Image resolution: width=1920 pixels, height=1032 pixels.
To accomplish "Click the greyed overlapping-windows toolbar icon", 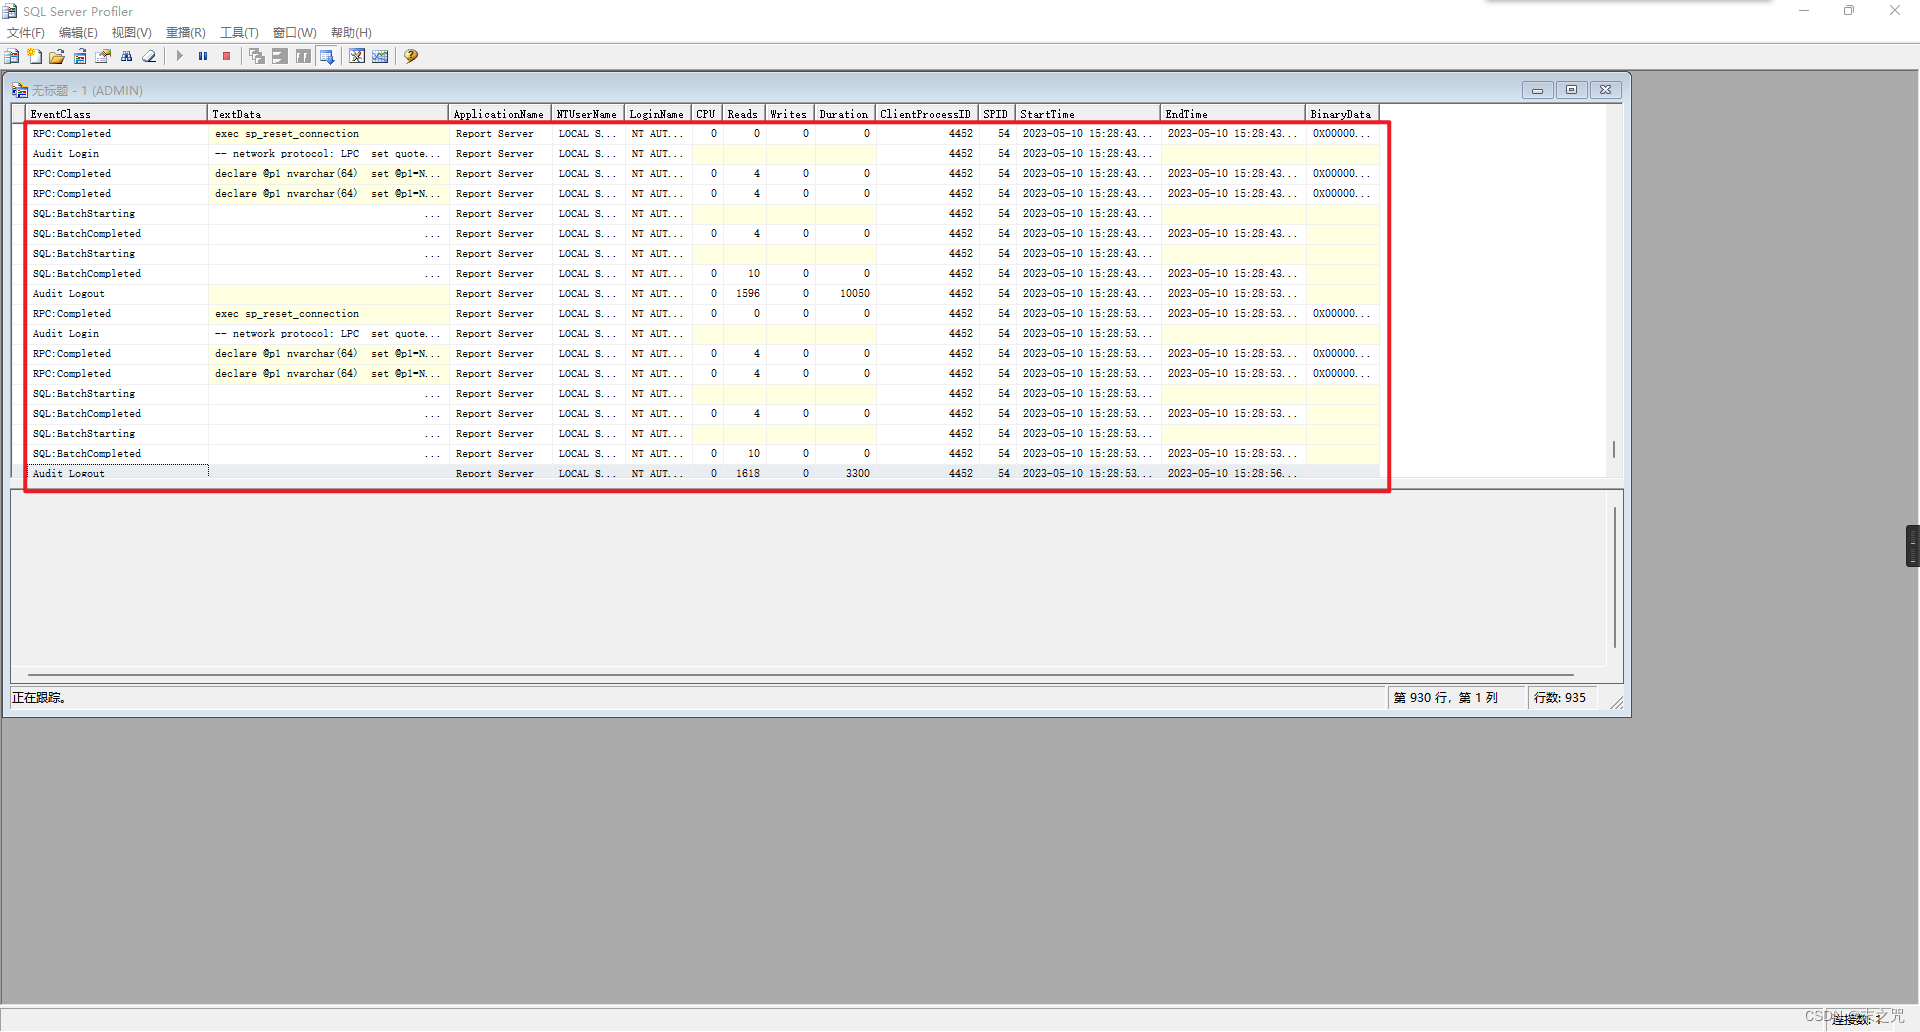I will [257, 56].
